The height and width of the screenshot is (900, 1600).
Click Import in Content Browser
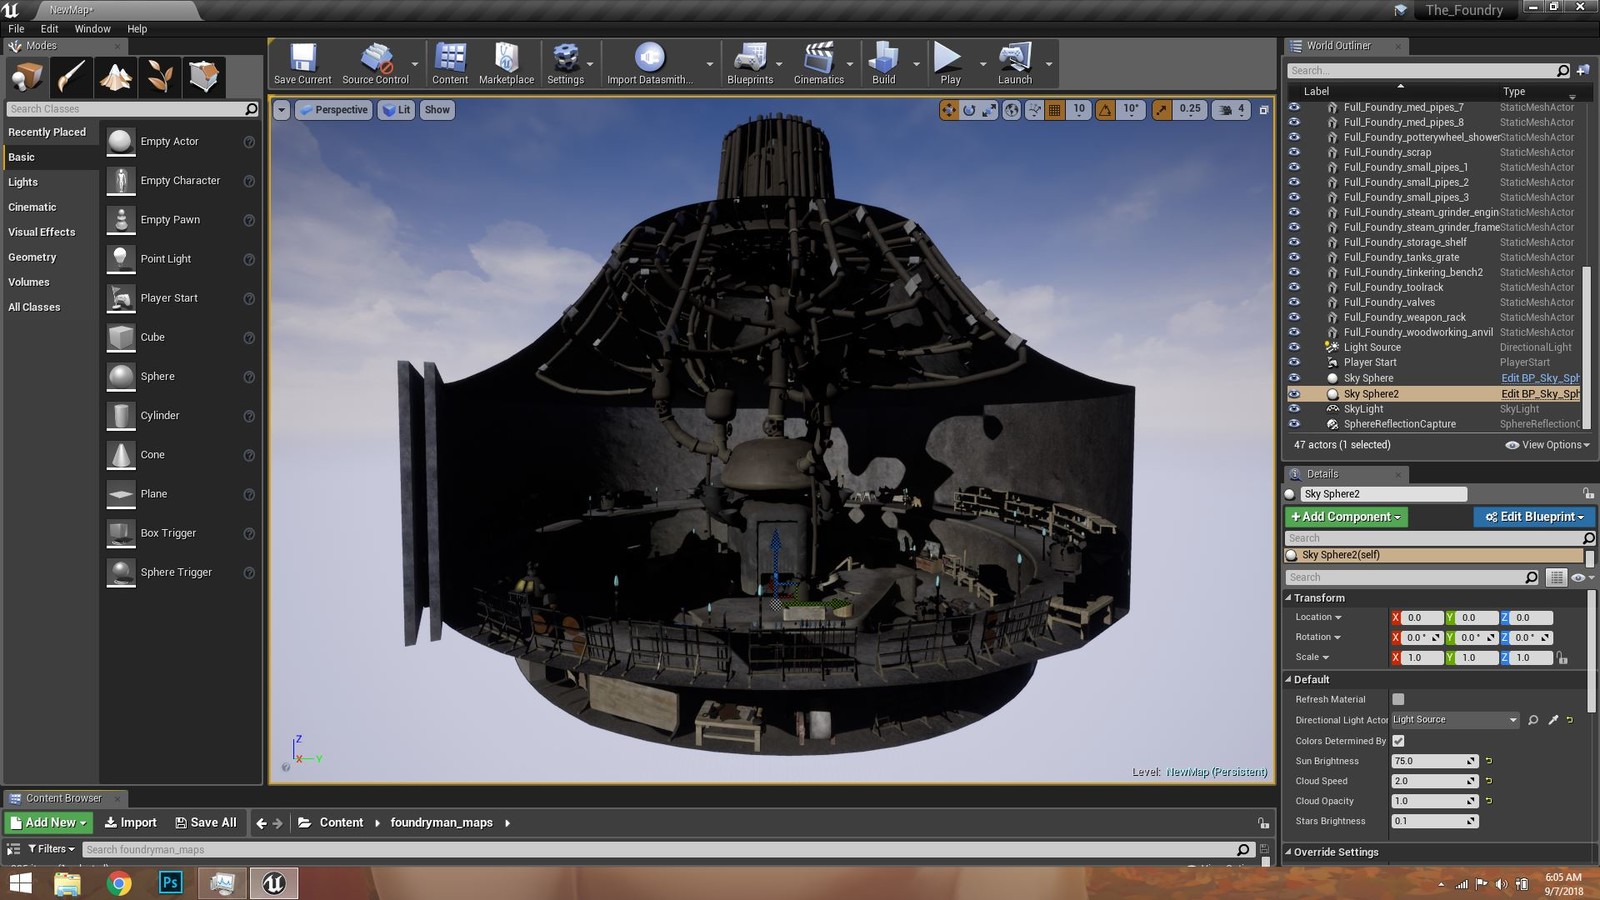click(130, 823)
